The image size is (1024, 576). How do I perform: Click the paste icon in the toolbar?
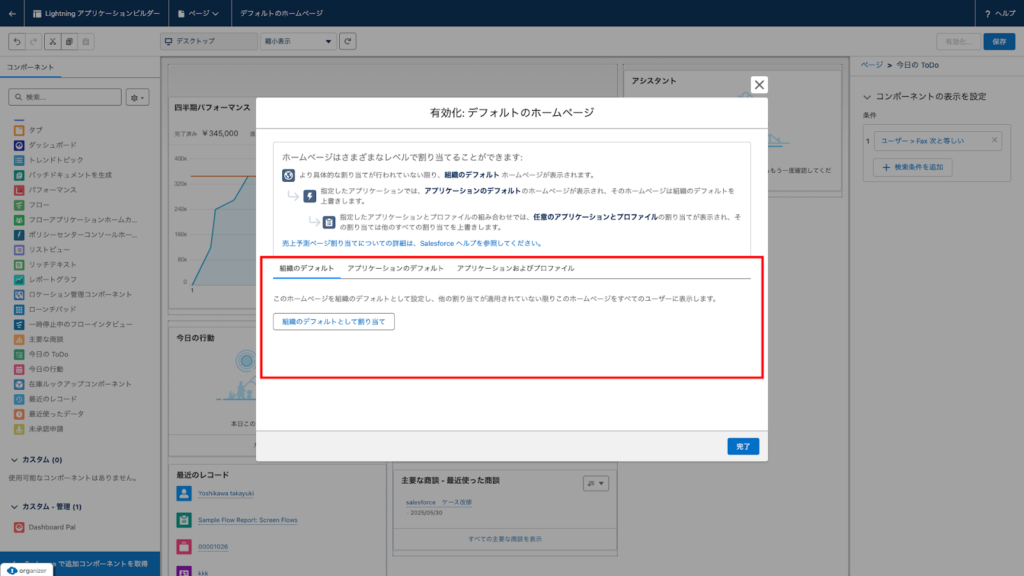click(x=86, y=42)
